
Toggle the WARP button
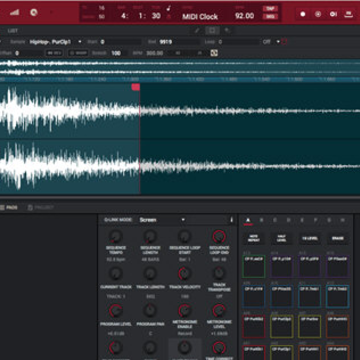click(x=78, y=53)
